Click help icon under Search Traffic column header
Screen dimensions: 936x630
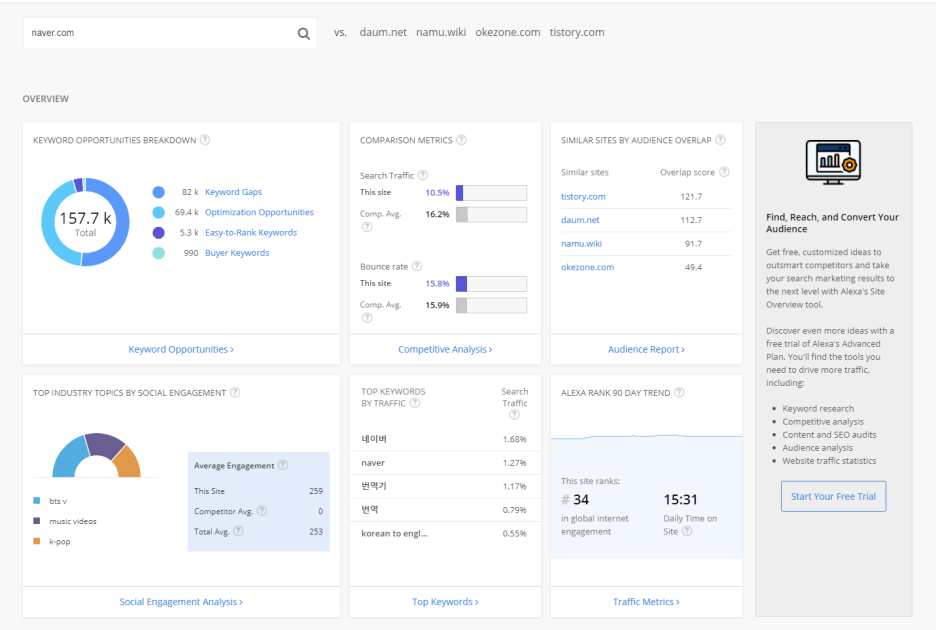[514, 415]
